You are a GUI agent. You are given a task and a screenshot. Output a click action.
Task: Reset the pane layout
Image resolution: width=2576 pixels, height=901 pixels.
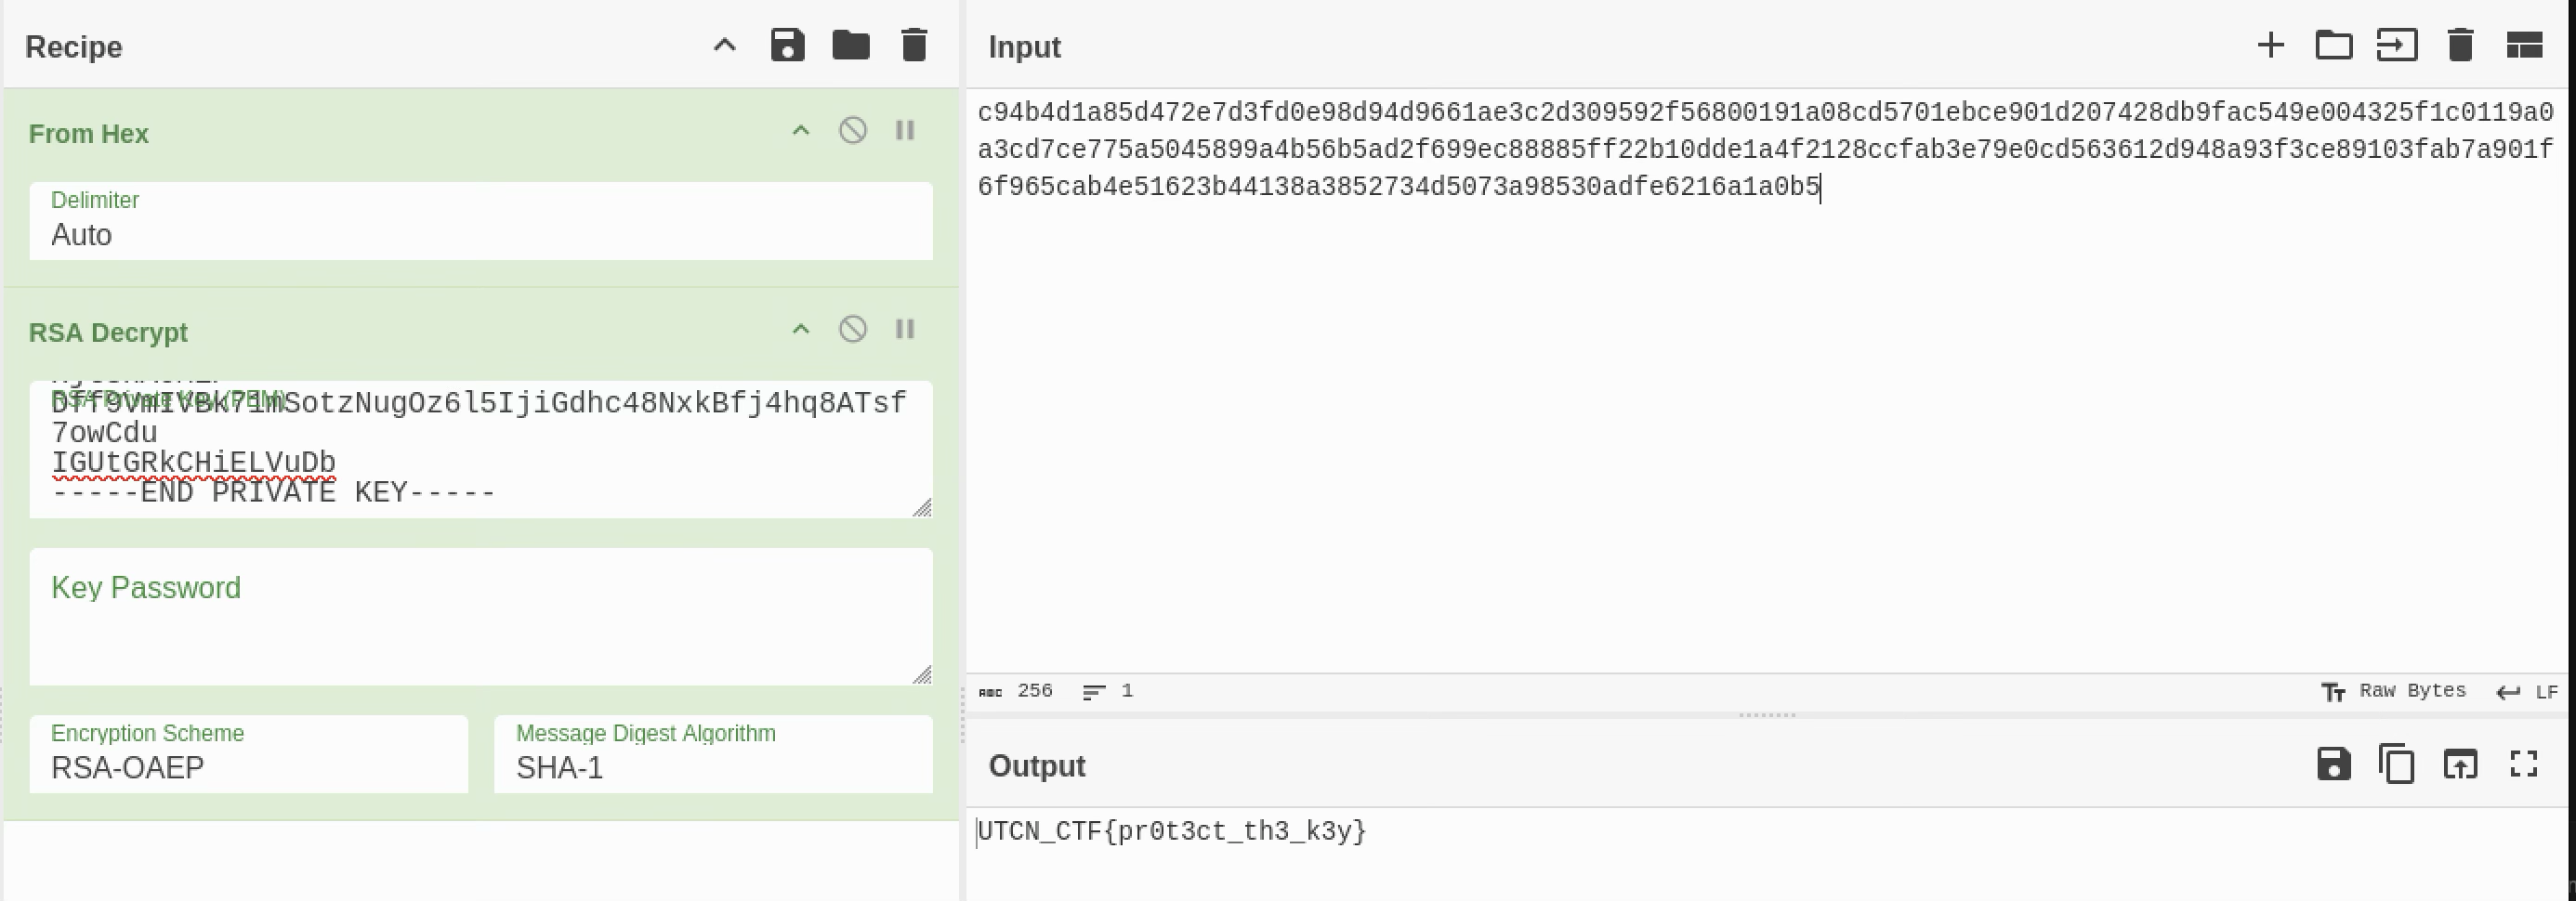2524,45
